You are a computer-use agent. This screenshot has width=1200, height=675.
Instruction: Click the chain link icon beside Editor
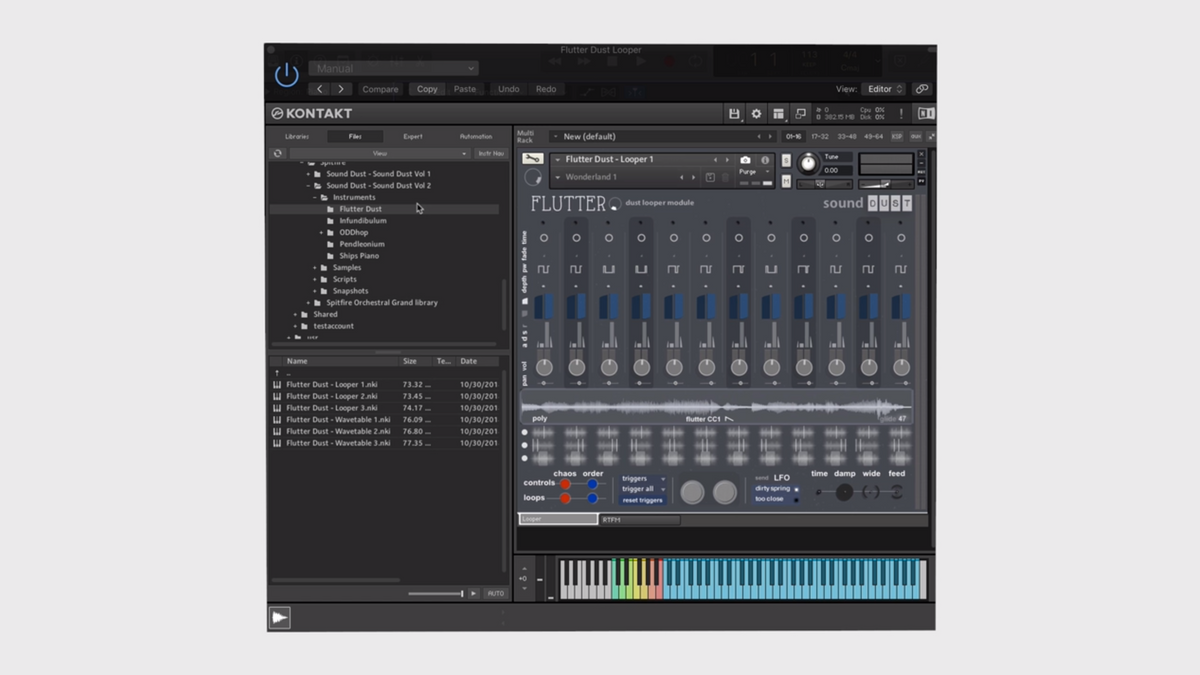[922, 89]
